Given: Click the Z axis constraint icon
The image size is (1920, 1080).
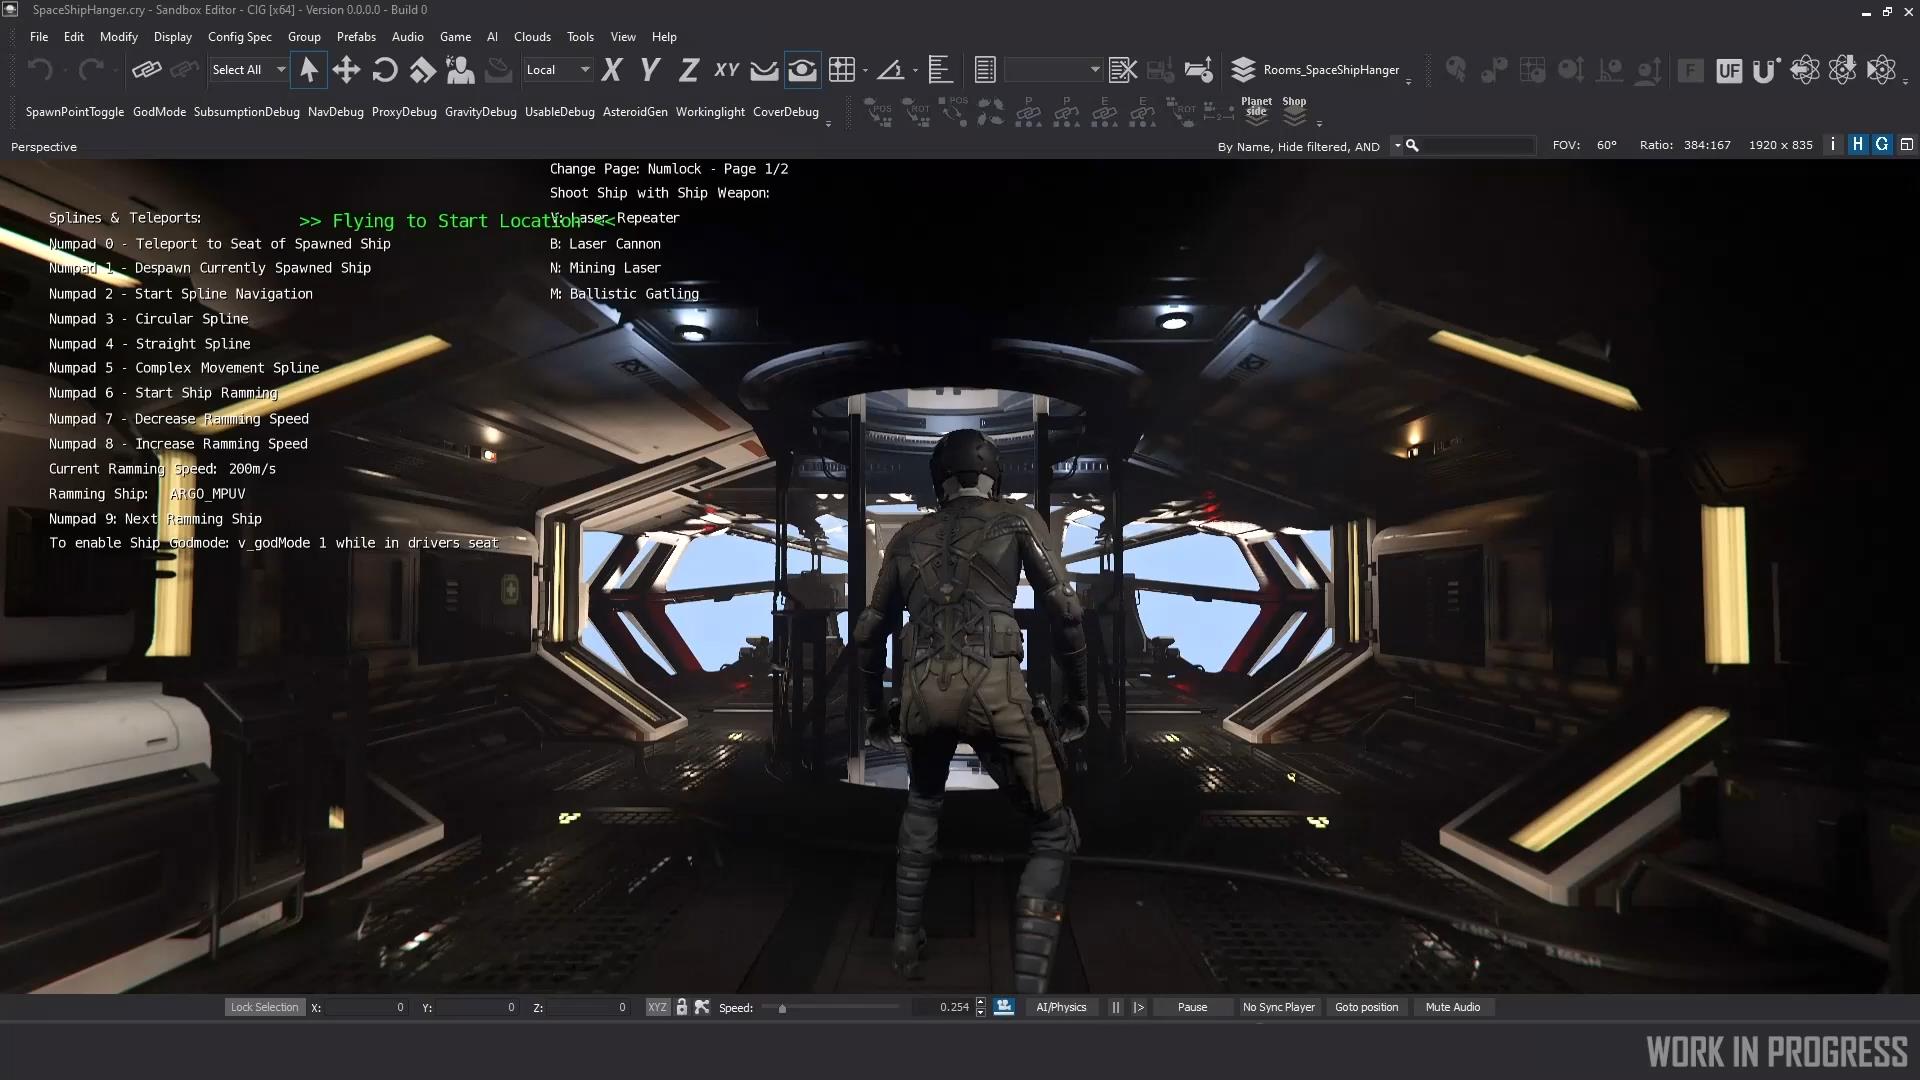Looking at the screenshot, I should pyautogui.click(x=688, y=70).
